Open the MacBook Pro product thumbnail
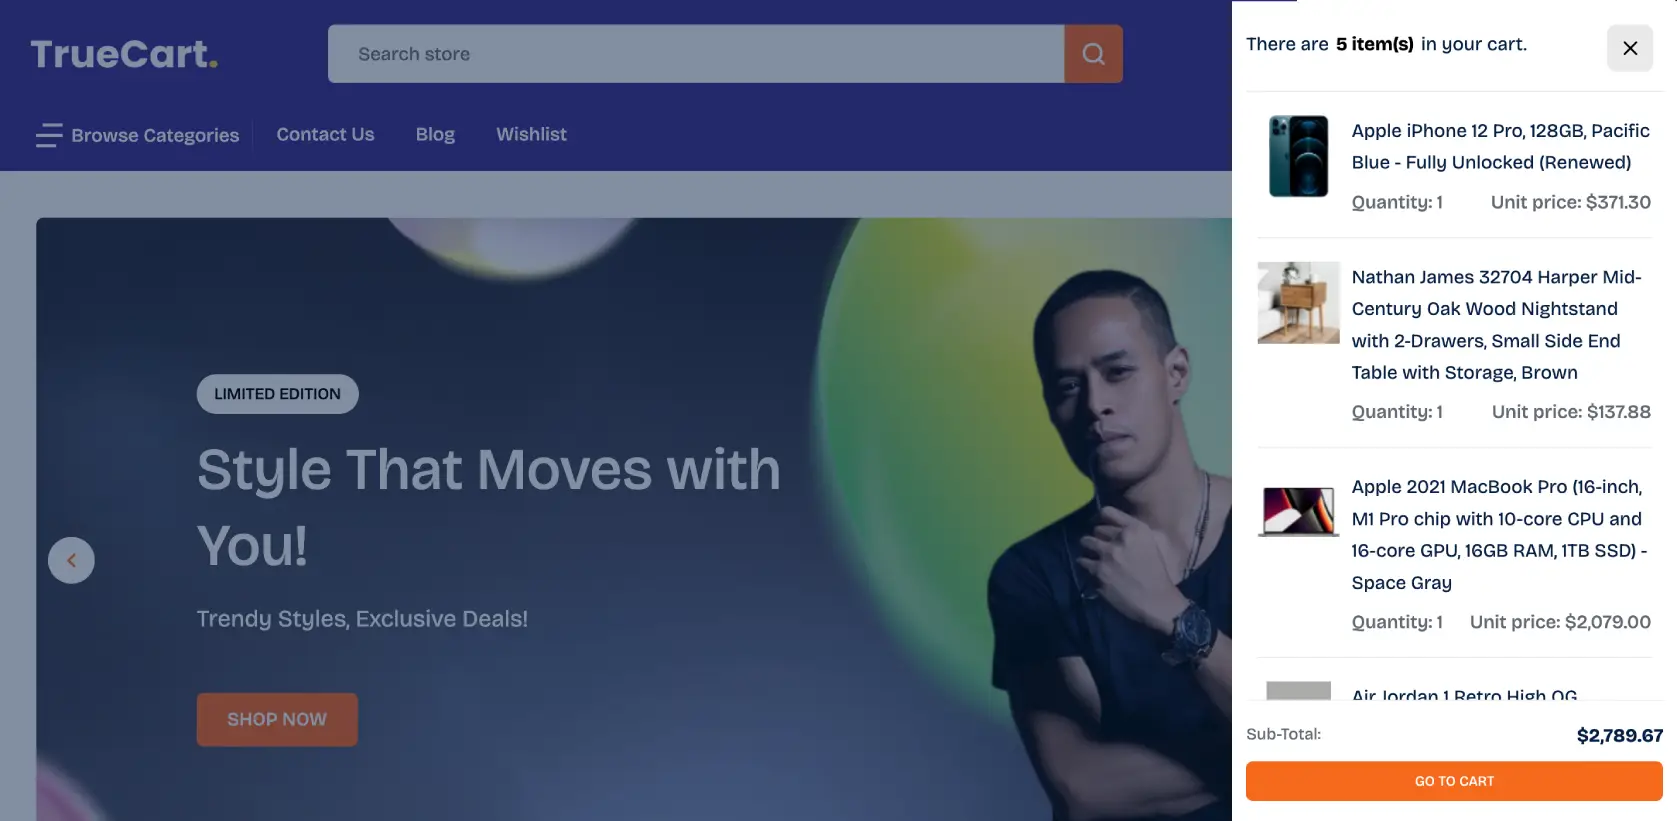Image resolution: width=1677 pixels, height=821 pixels. [1298, 512]
